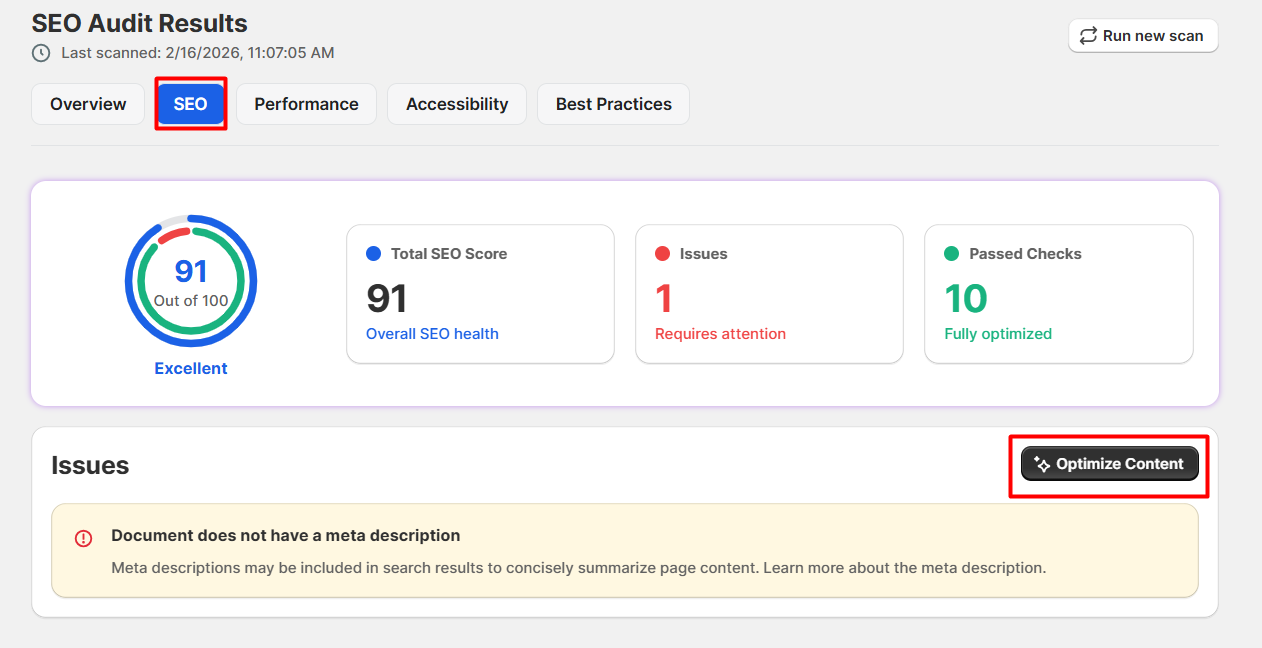1262x648 pixels.
Task: Click the clock icon beside Last scanned
Action: pos(41,53)
